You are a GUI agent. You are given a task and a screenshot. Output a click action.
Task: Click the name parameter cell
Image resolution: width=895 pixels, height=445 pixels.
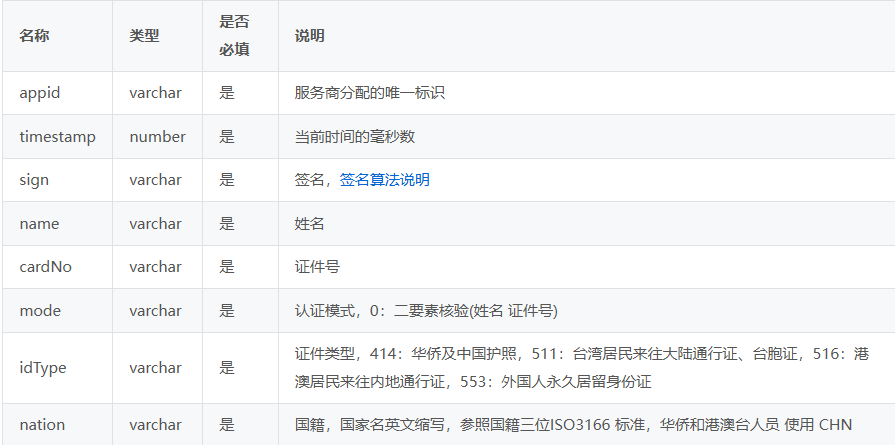[x=38, y=224]
